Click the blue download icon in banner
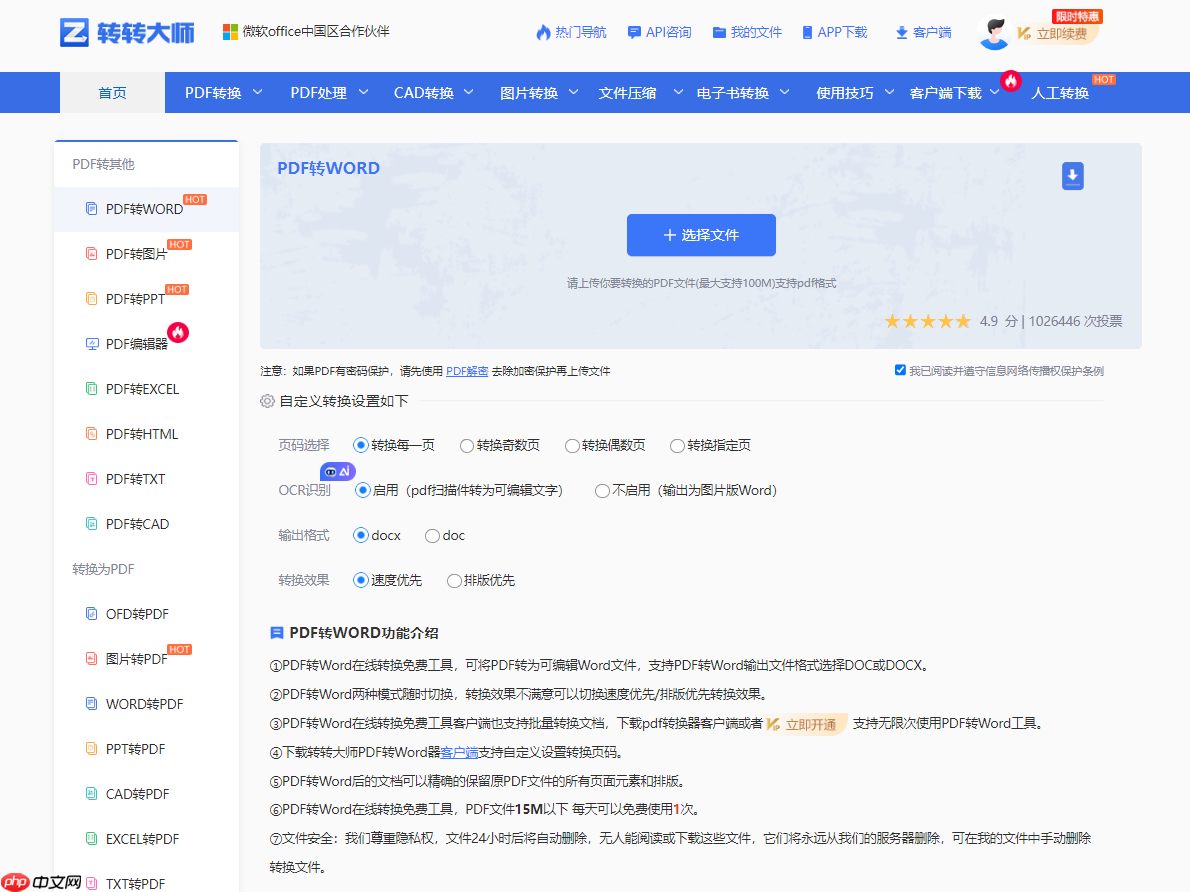Screen dimensions: 1190x892 (1072, 175)
